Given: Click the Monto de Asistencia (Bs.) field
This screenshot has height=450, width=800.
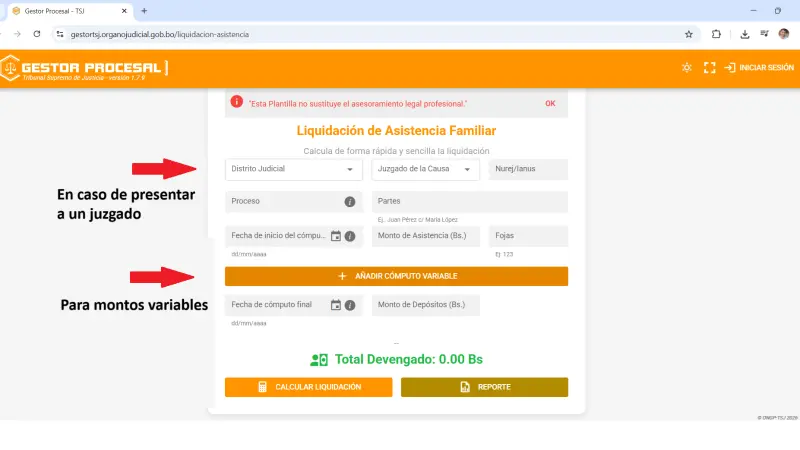Looking at the screenshot, I should (x=425, y=237).
